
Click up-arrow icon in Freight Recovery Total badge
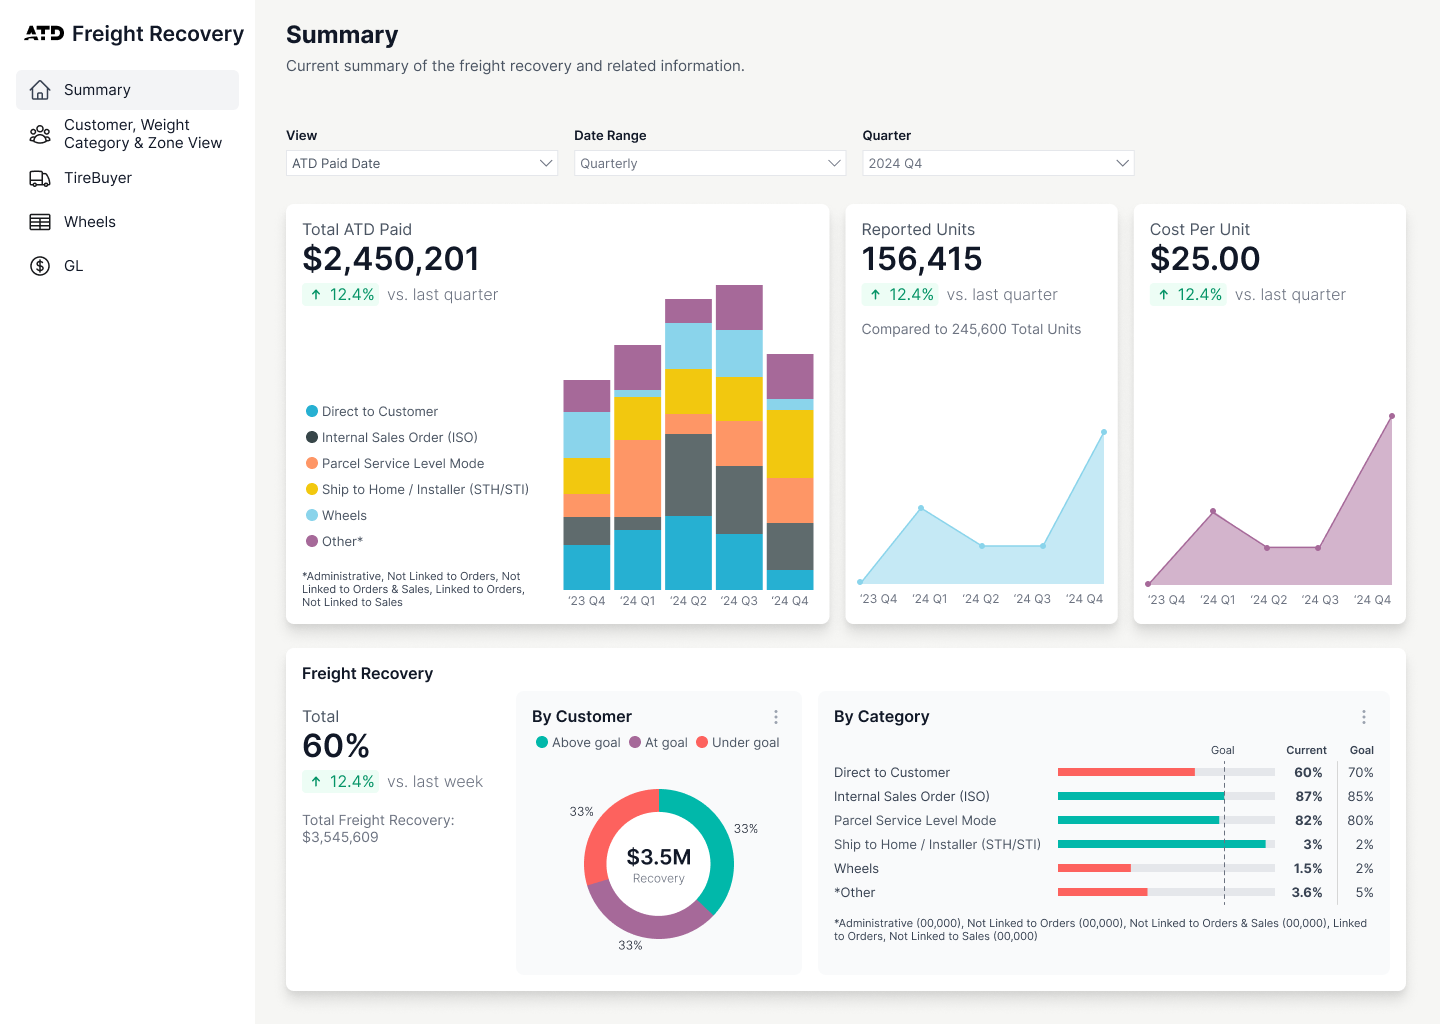316,782
